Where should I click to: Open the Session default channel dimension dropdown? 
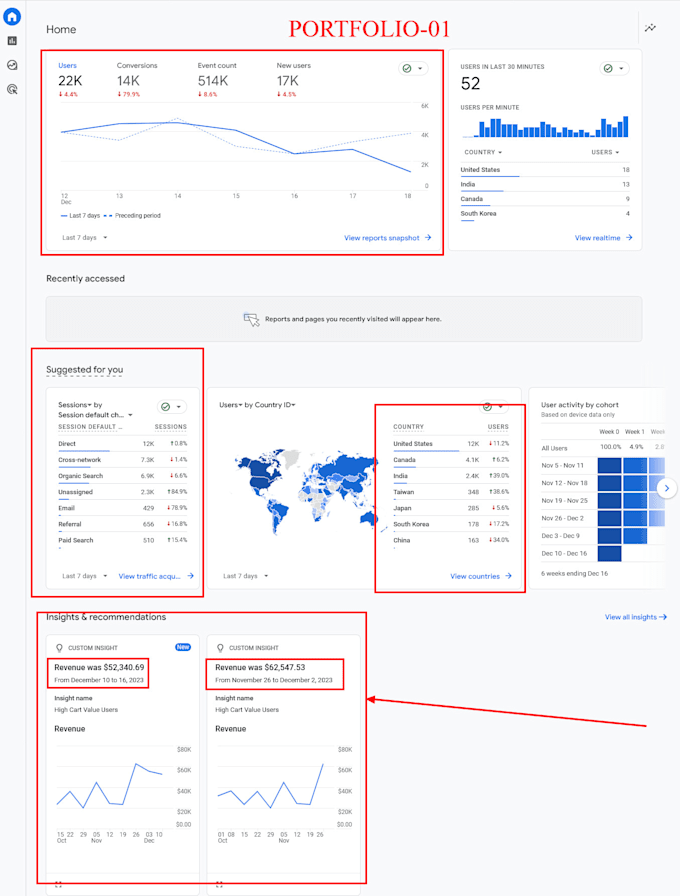pyautogui.click(x=95, y=415)
